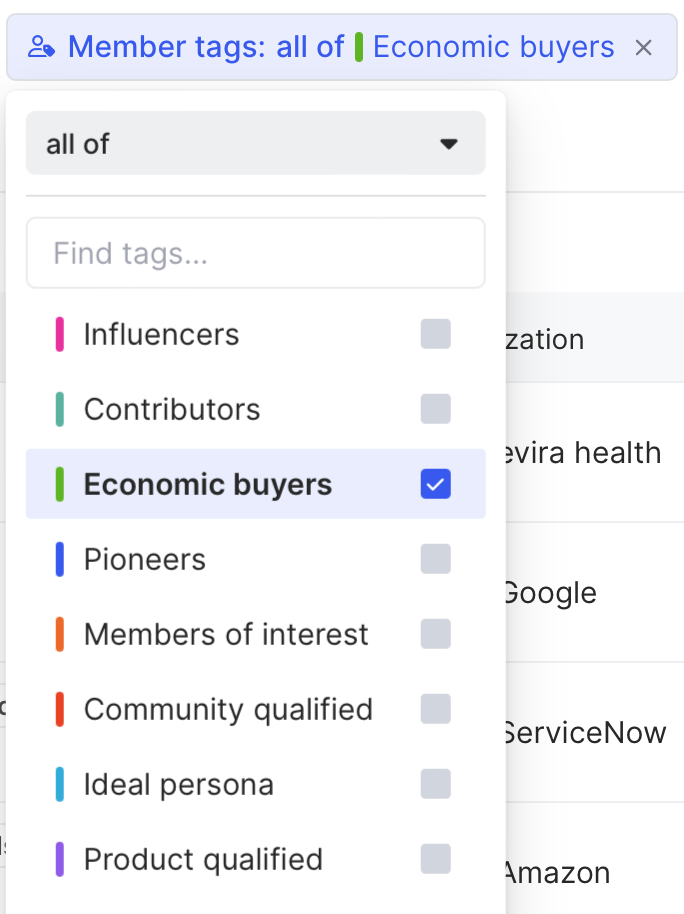Check the Influencers tag checkbox

pyautogui.click(x=436, y=334)
